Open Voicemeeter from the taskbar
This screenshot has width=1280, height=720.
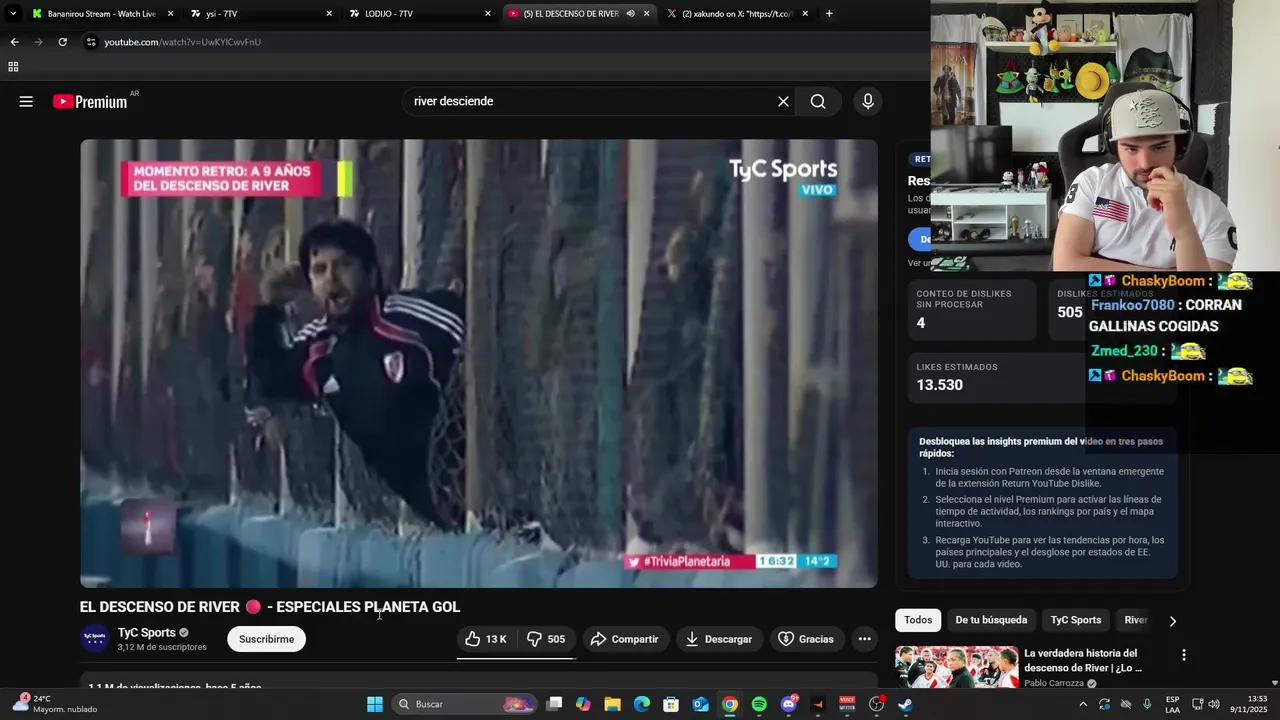pyautogui.click(x=847, y=704)
